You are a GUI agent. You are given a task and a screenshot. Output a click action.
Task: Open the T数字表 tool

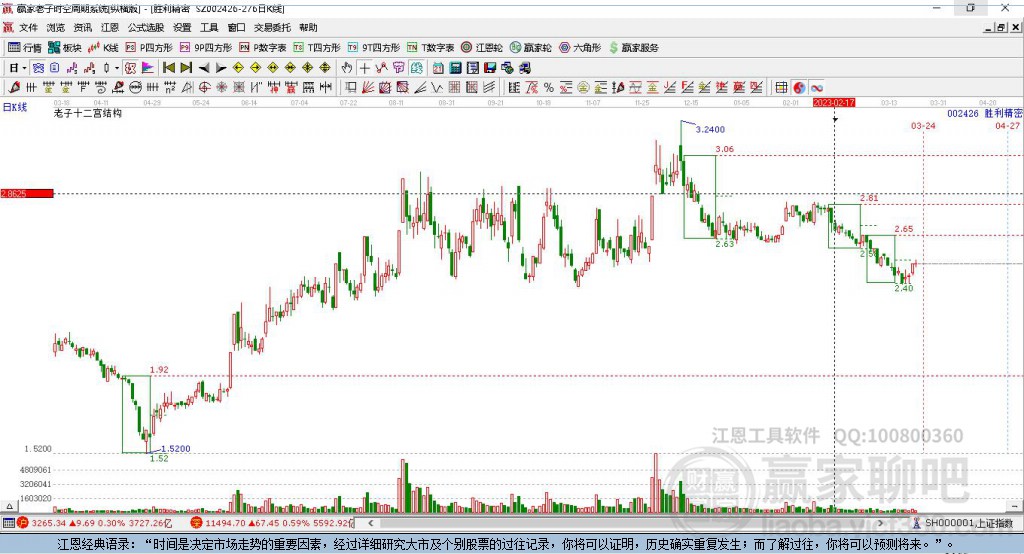click(x=430, y=48)
